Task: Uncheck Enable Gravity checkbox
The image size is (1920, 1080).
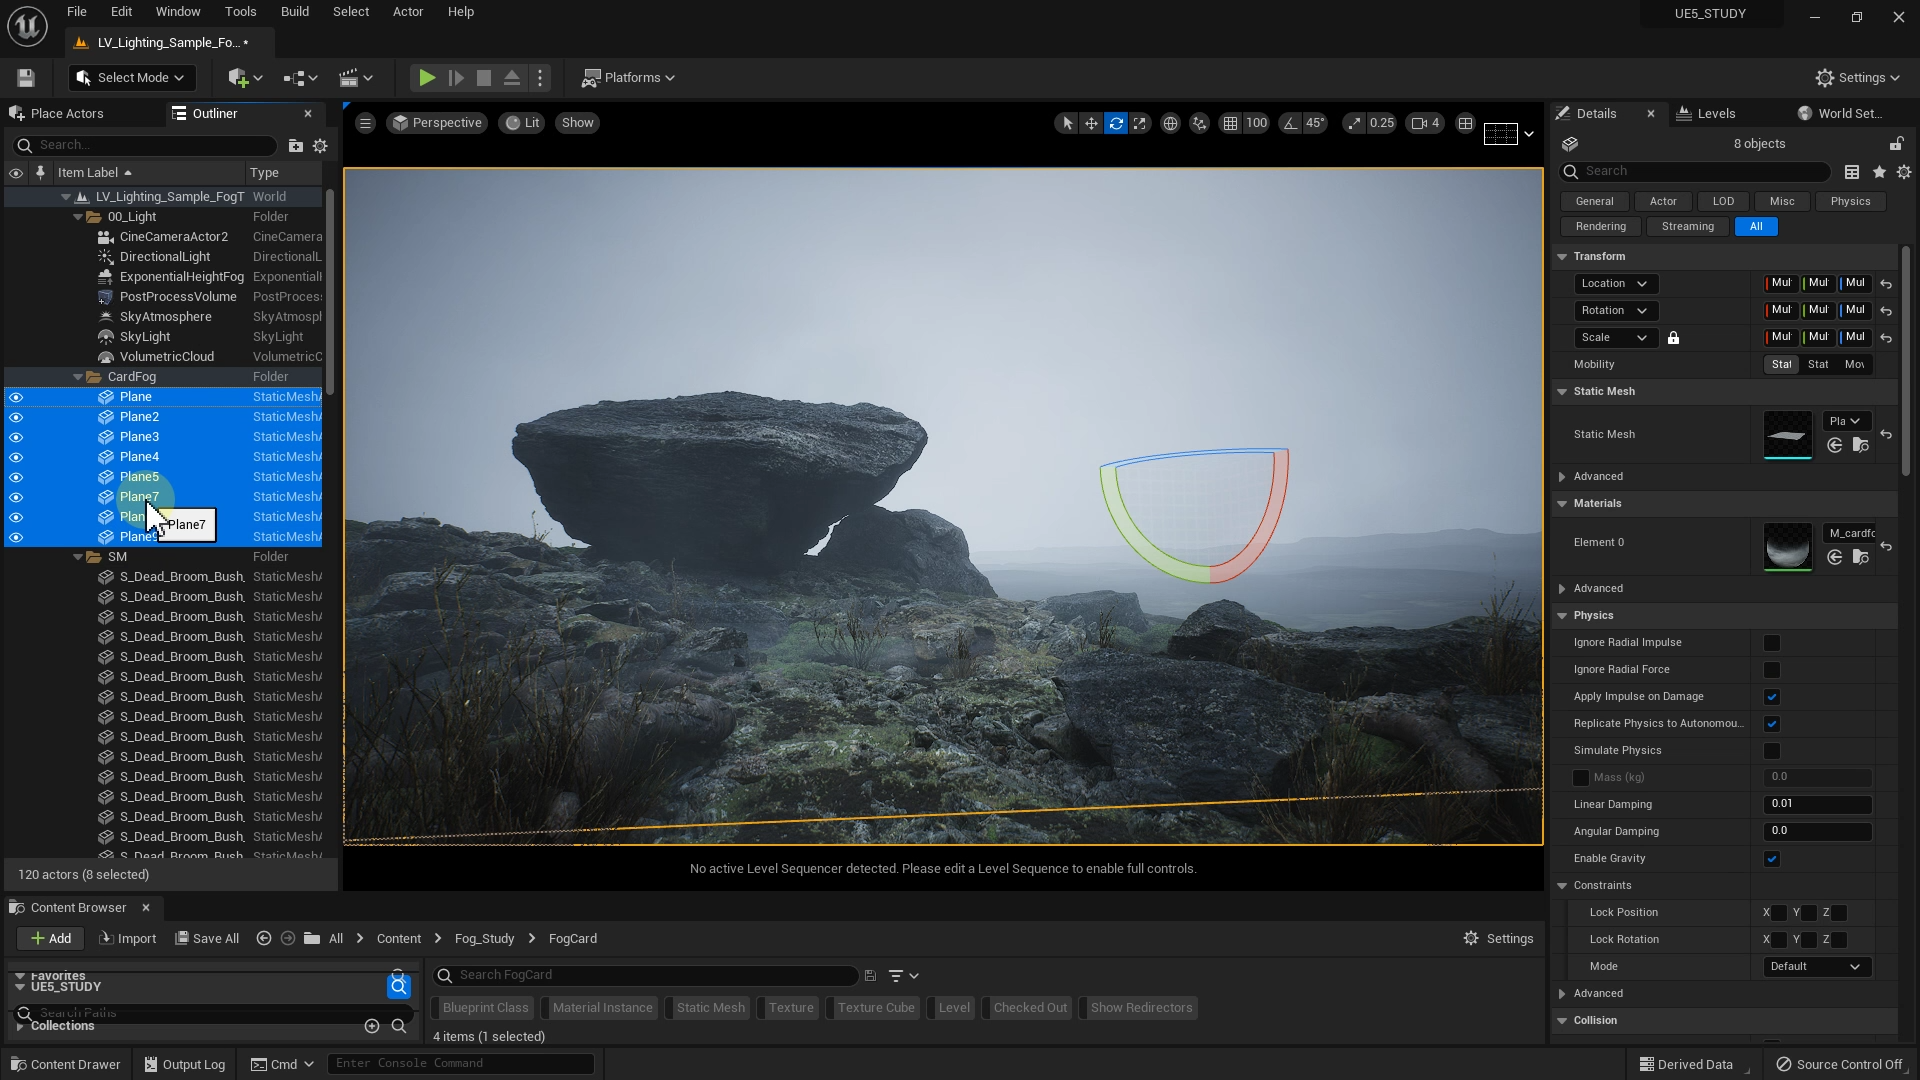Action: coord(1771,859)
